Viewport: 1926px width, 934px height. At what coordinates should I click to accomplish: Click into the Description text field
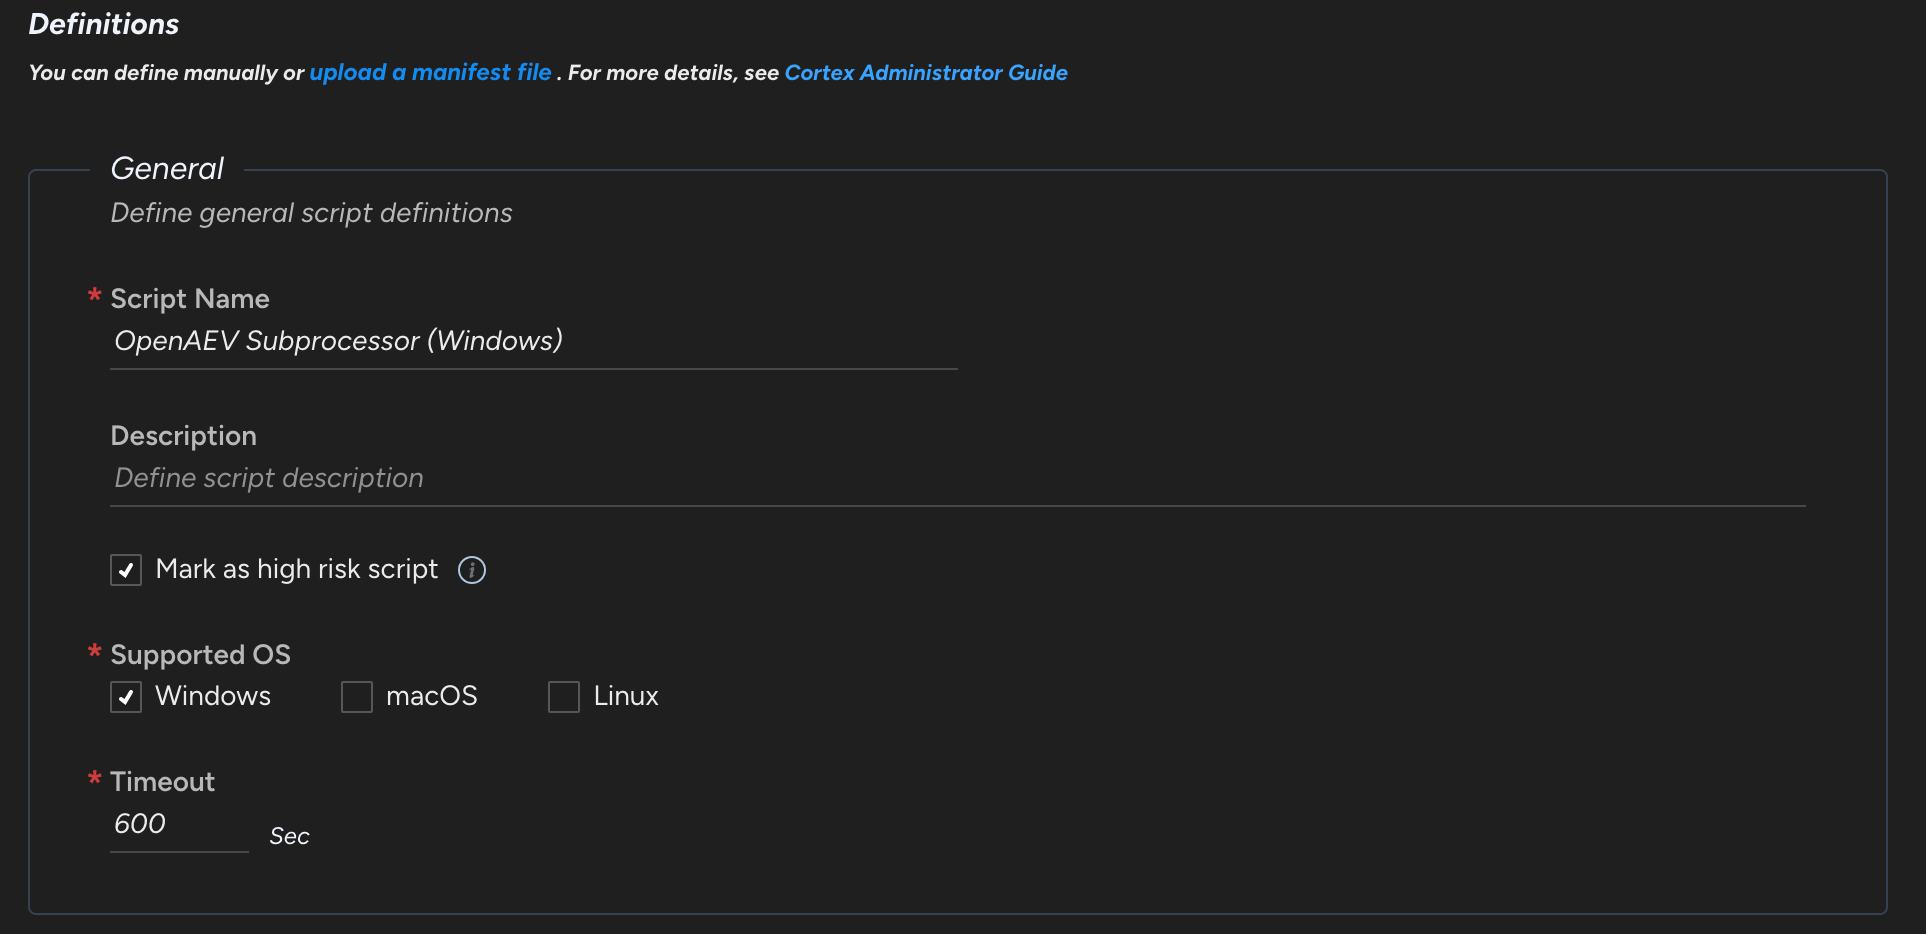click(957, 478)
